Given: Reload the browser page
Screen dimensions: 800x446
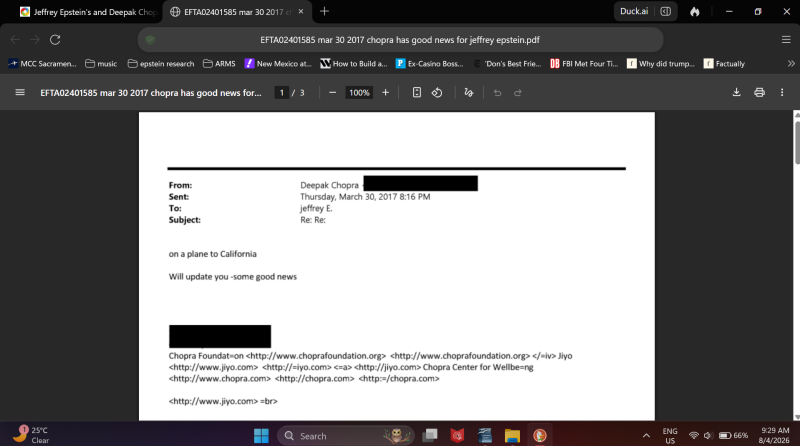Looking at the screenshot, I should 55,40.
